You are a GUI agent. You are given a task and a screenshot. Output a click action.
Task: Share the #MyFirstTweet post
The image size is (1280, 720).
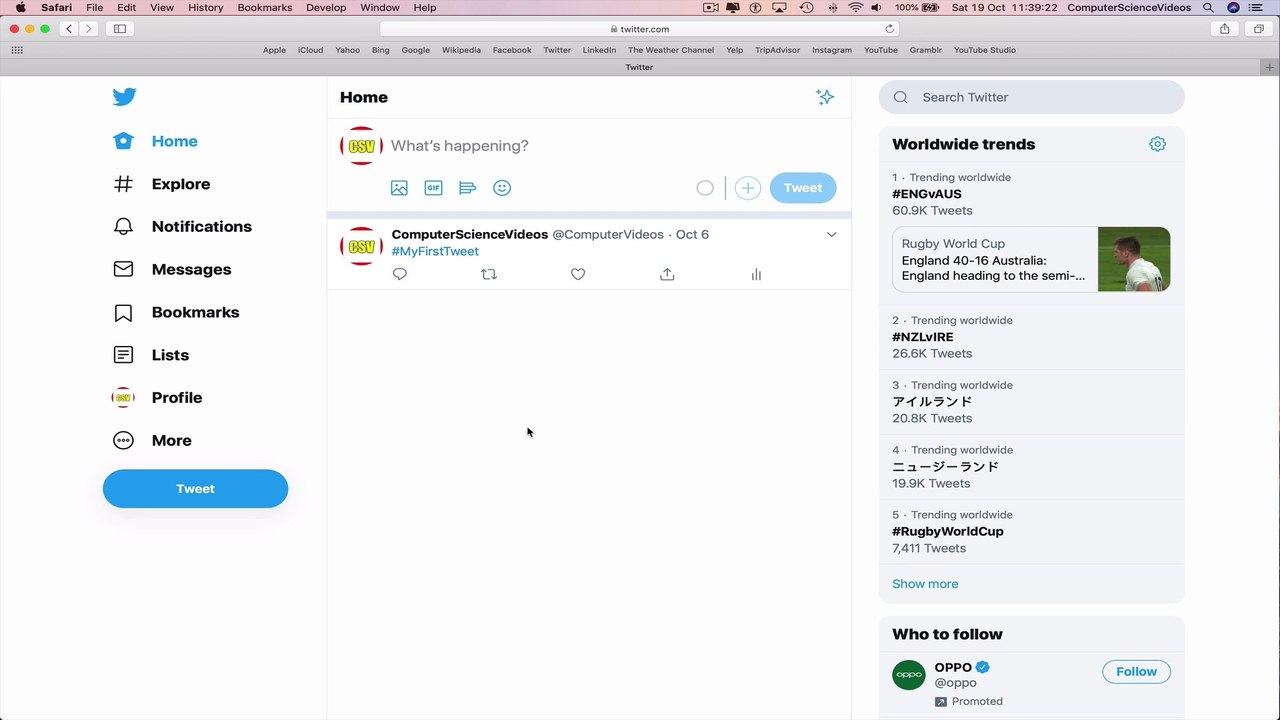(667, 274)
